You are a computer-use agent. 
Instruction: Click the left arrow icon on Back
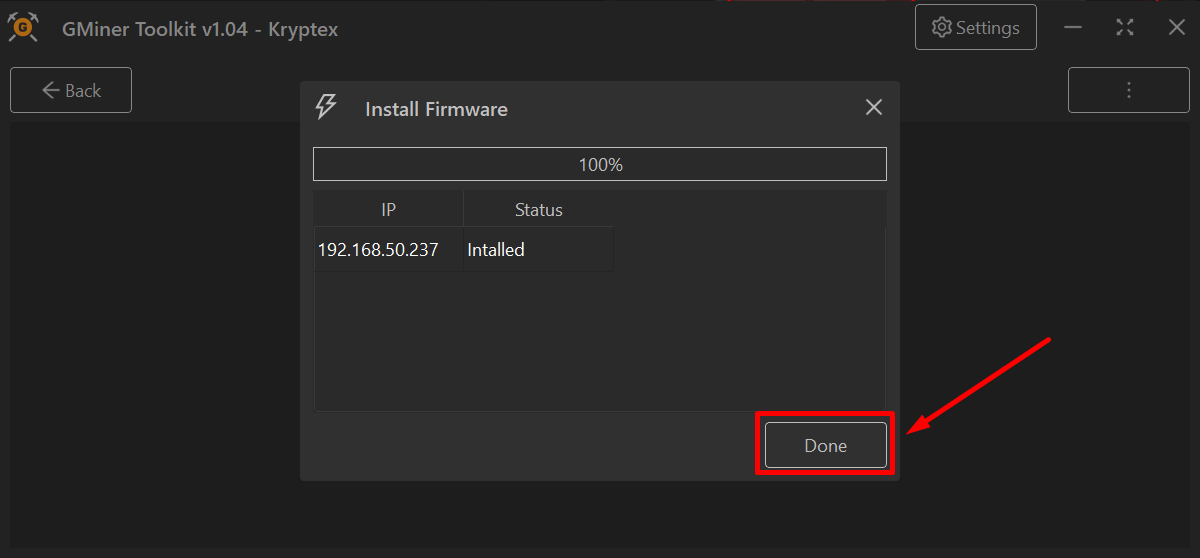(x=51, y=90)
